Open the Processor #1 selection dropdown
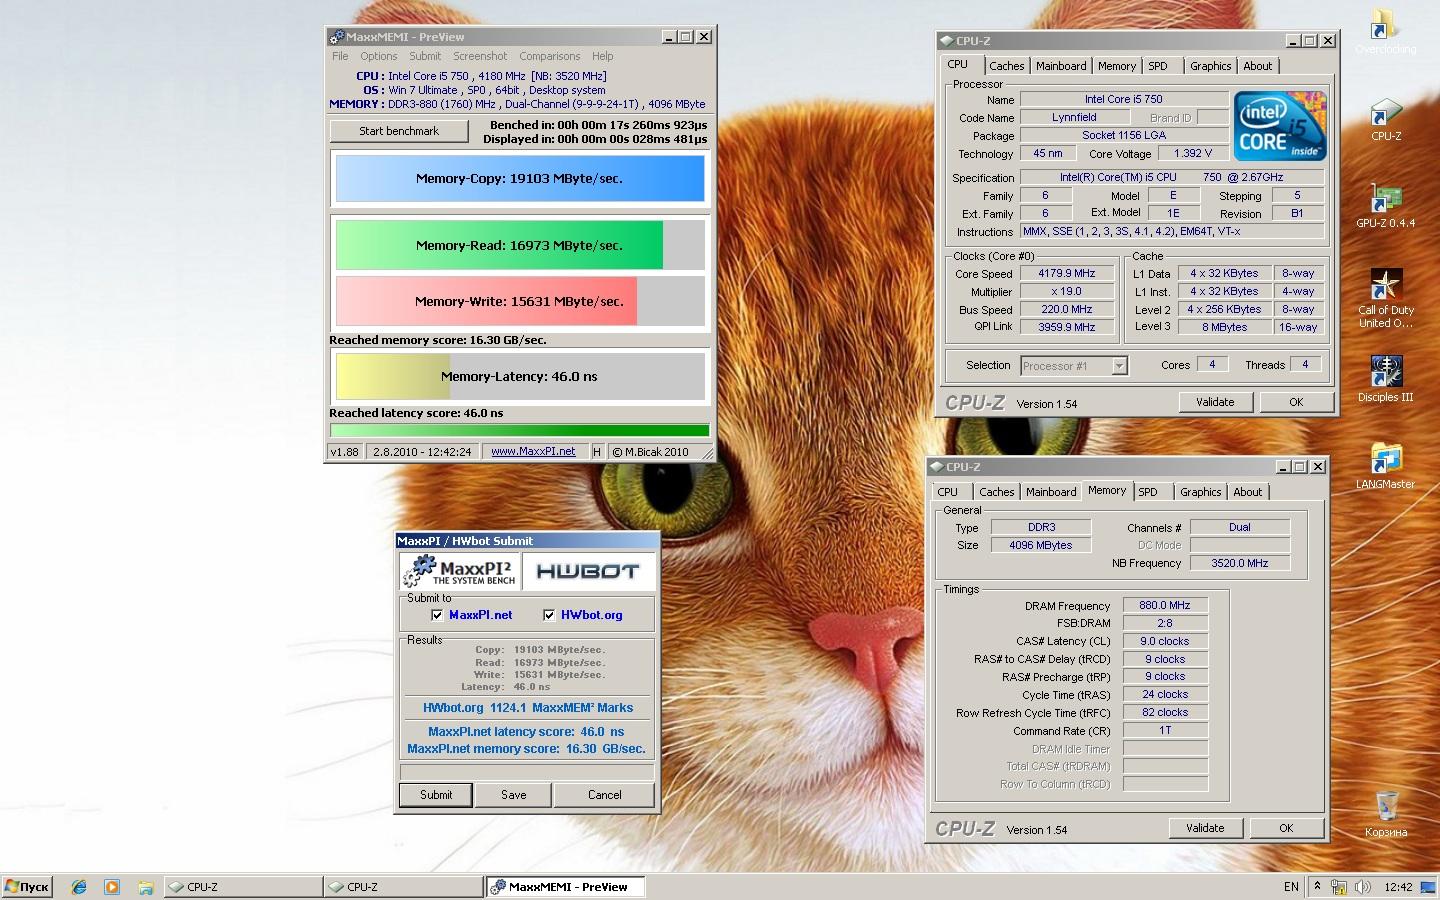Screen dimensions: 1440x900 pos(1119,366)
